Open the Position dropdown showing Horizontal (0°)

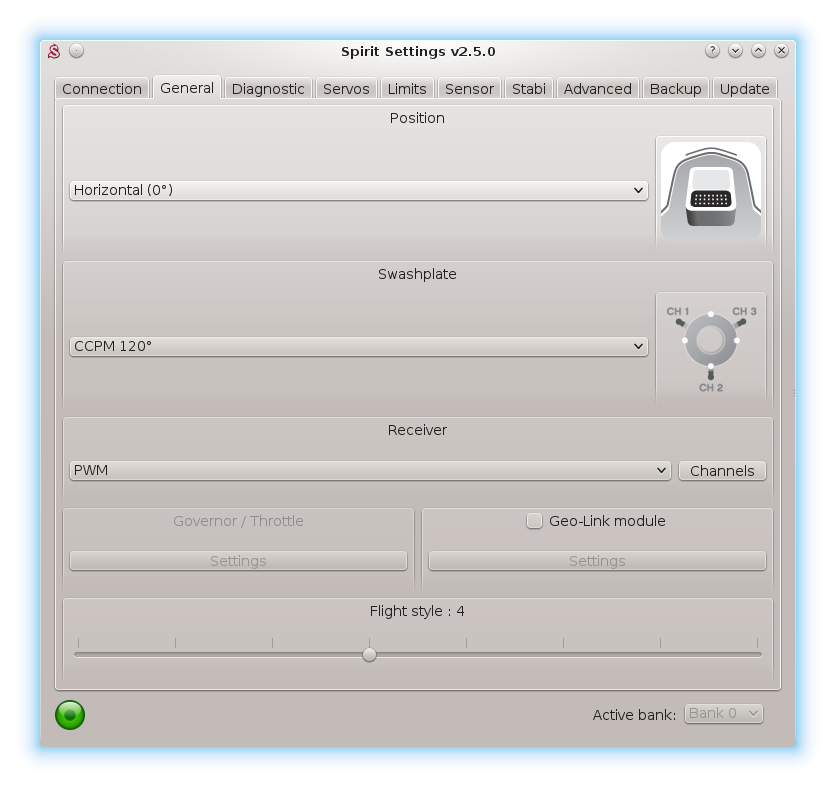[358, 190]
